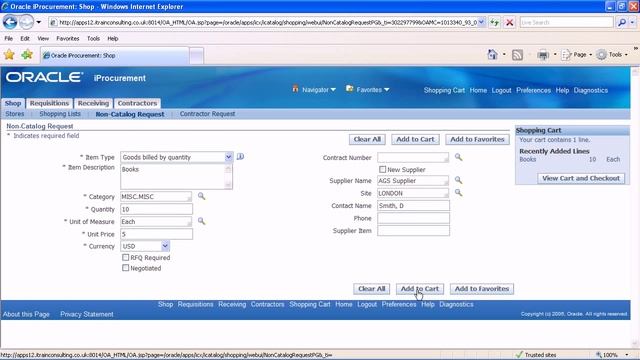Switch to the Contractors tab
The image size is (640, 360).
point(137,103)
